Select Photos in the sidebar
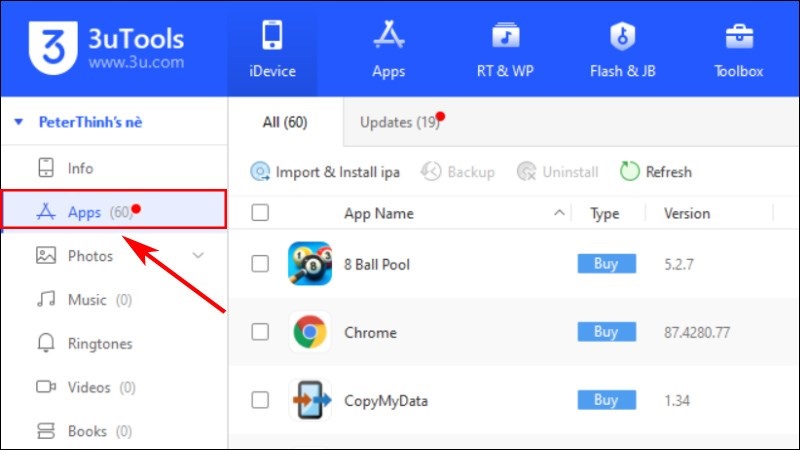The width and height of the screenshot is (800, 450). coord(90,256)
